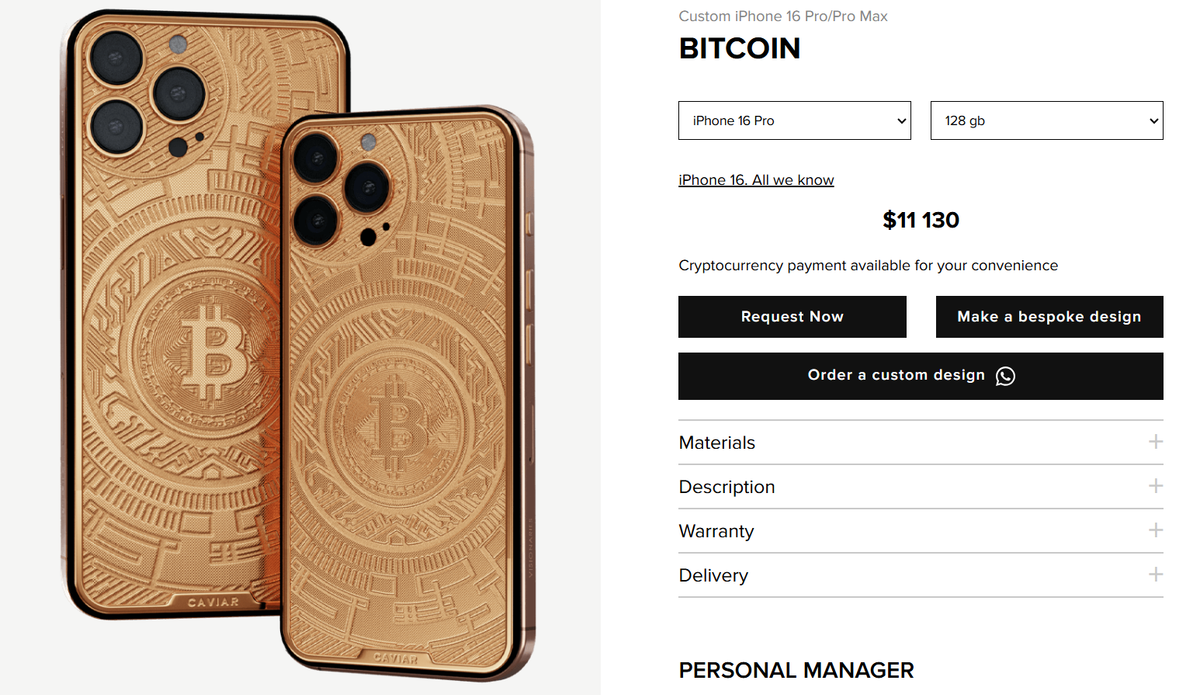Expand Materials with its plus icon

[x=1155, y=442]
